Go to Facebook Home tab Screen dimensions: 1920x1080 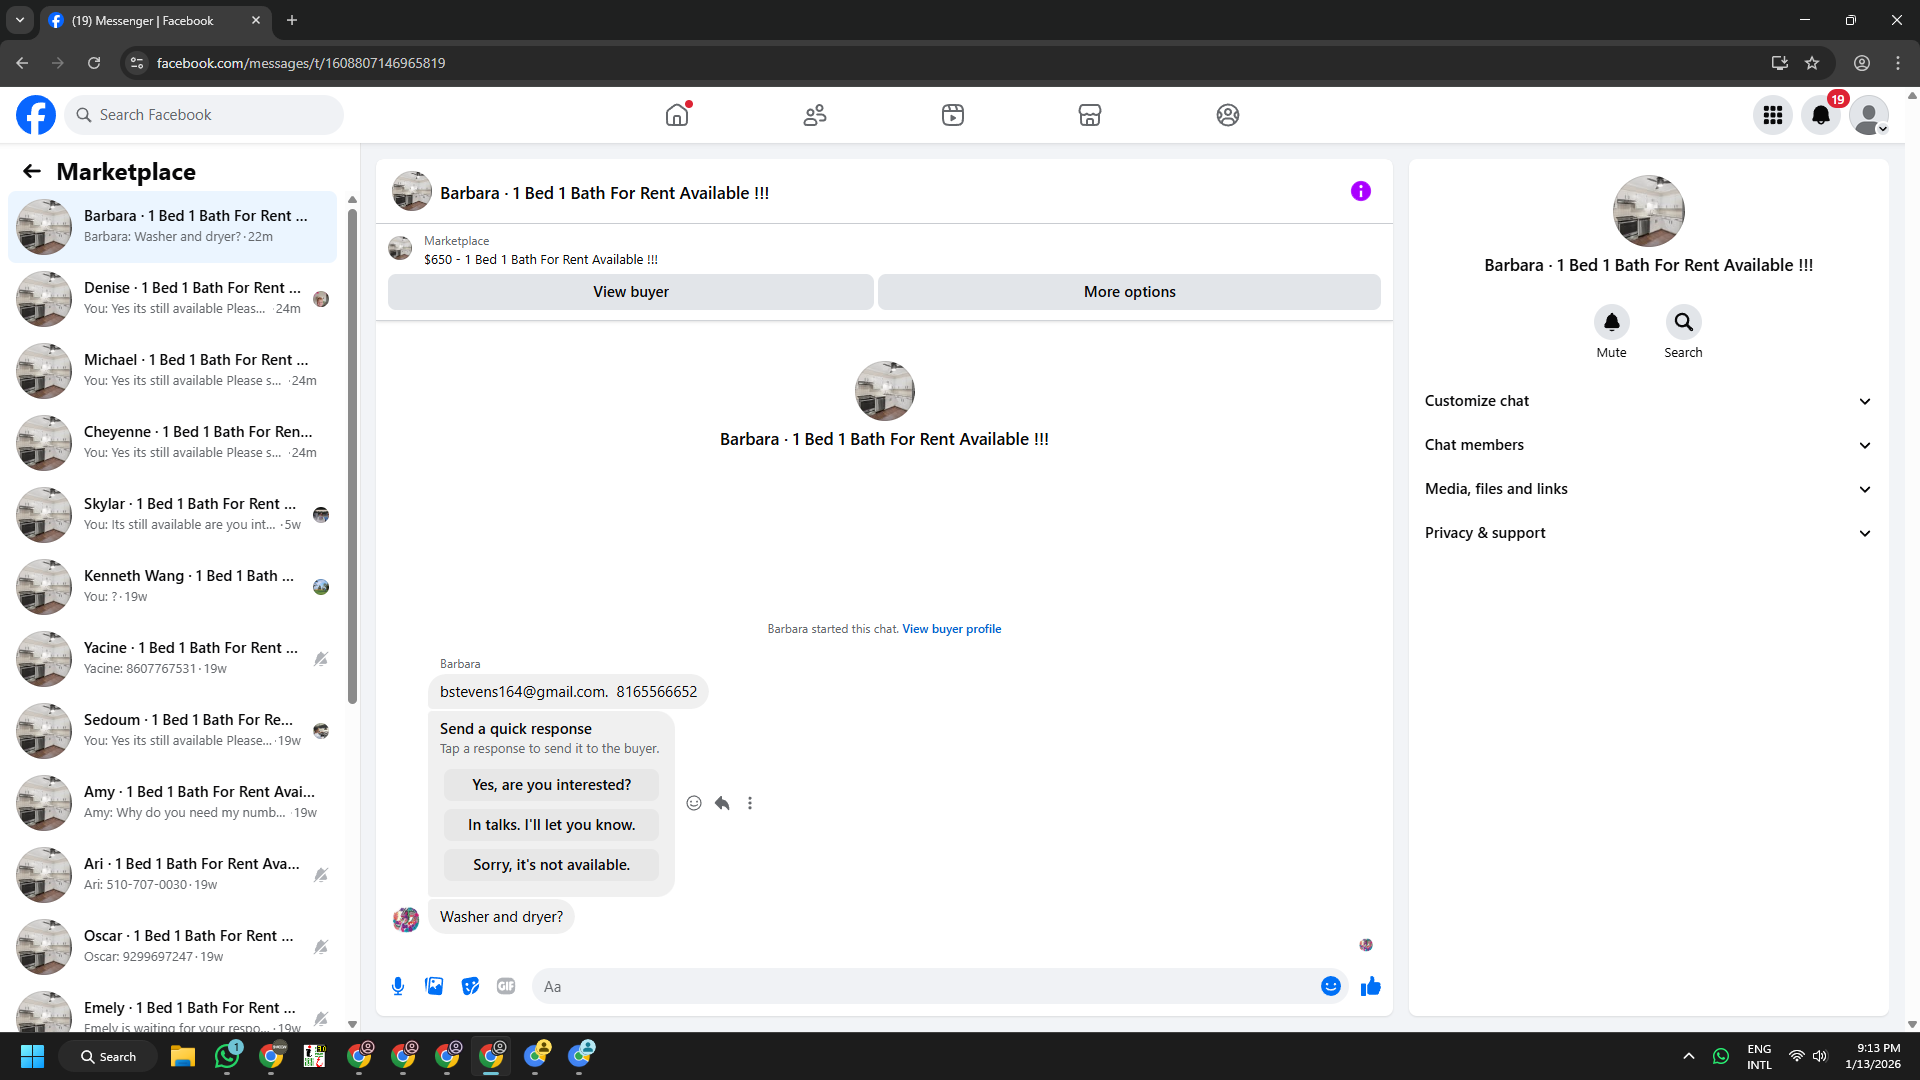[x=677, y=115]
